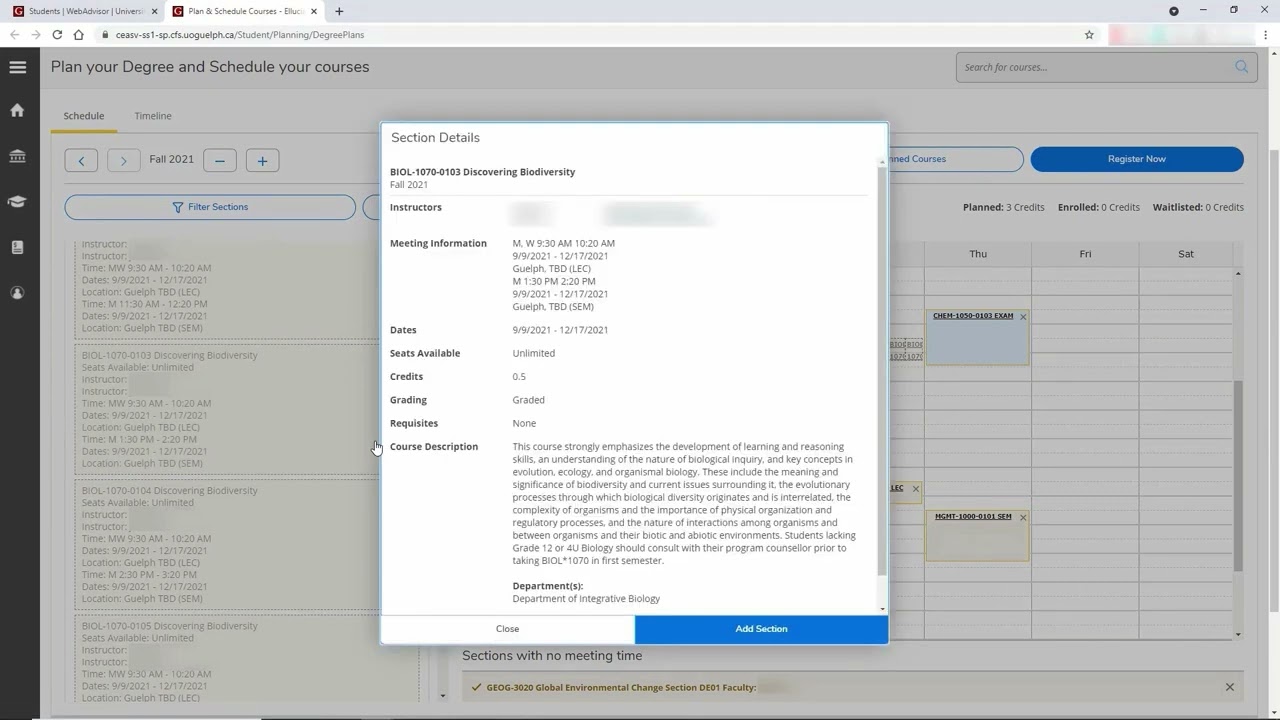
Task: Remove a term with minus button
Action: [x=220, y=160]
